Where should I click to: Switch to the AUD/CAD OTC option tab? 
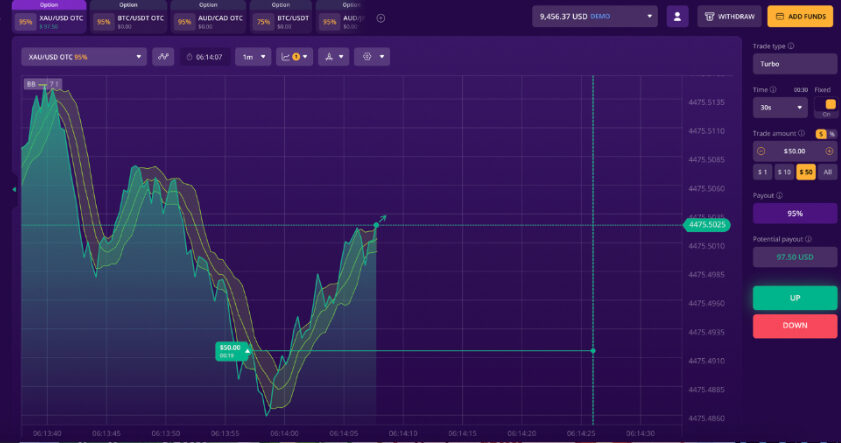208,17
